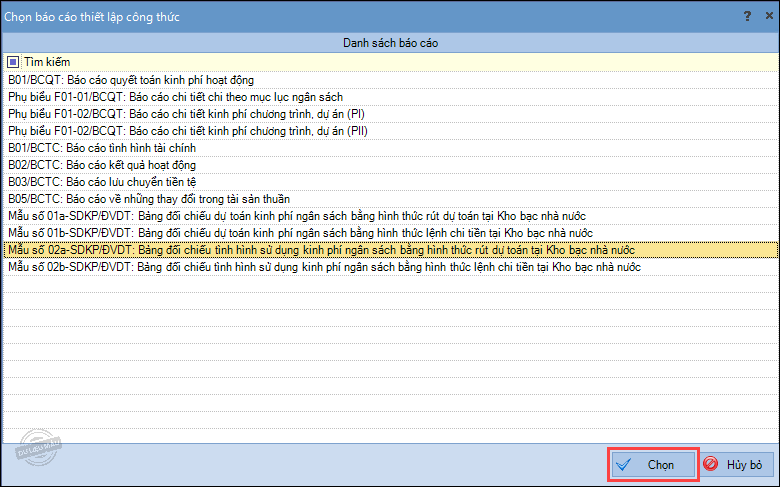Select B02/BCTC báo cáo kết quả hoạt động
This screenshot has height=487, width=780.
[390, 165]
